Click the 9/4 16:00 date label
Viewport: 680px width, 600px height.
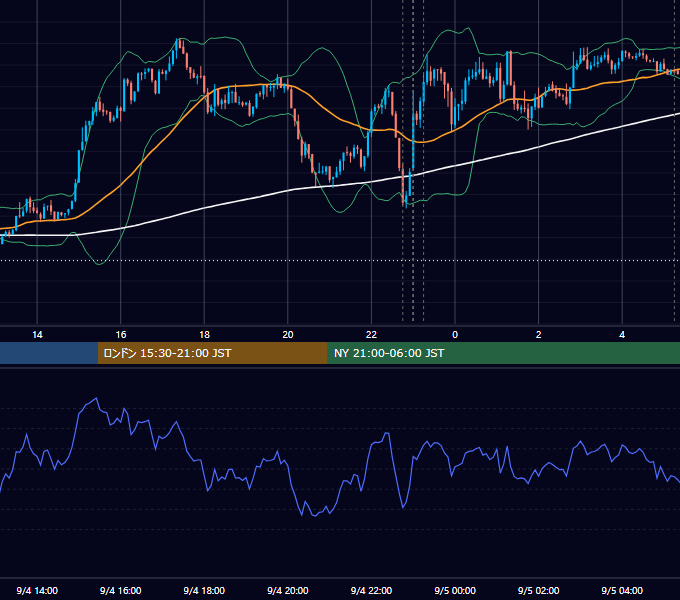(x=121, y=590)
